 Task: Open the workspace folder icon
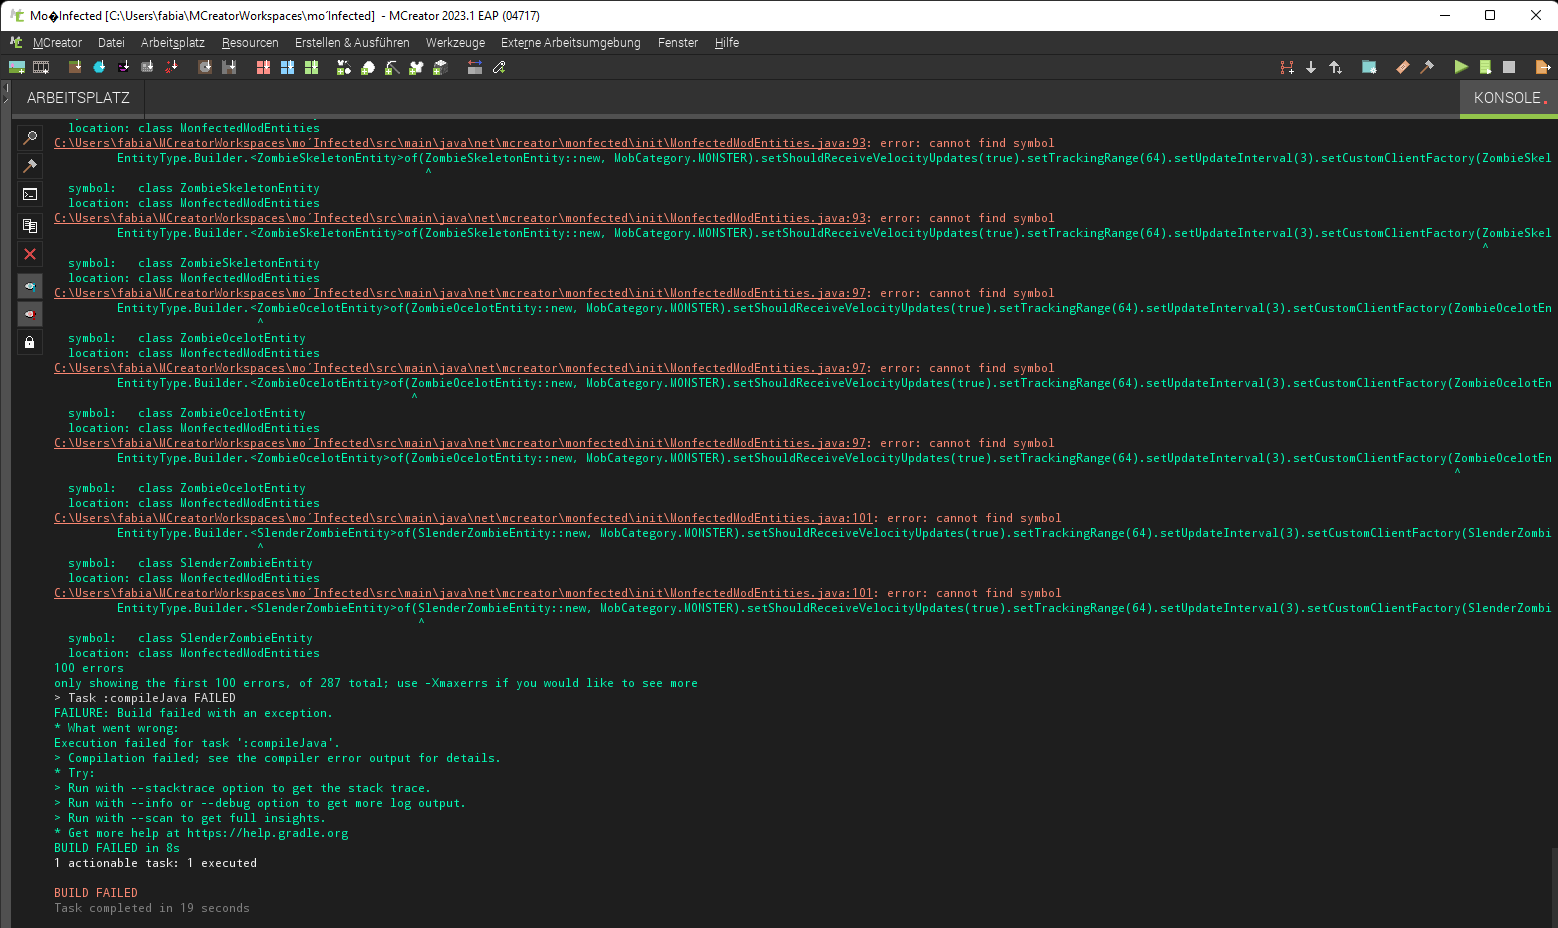[1368, 67]
